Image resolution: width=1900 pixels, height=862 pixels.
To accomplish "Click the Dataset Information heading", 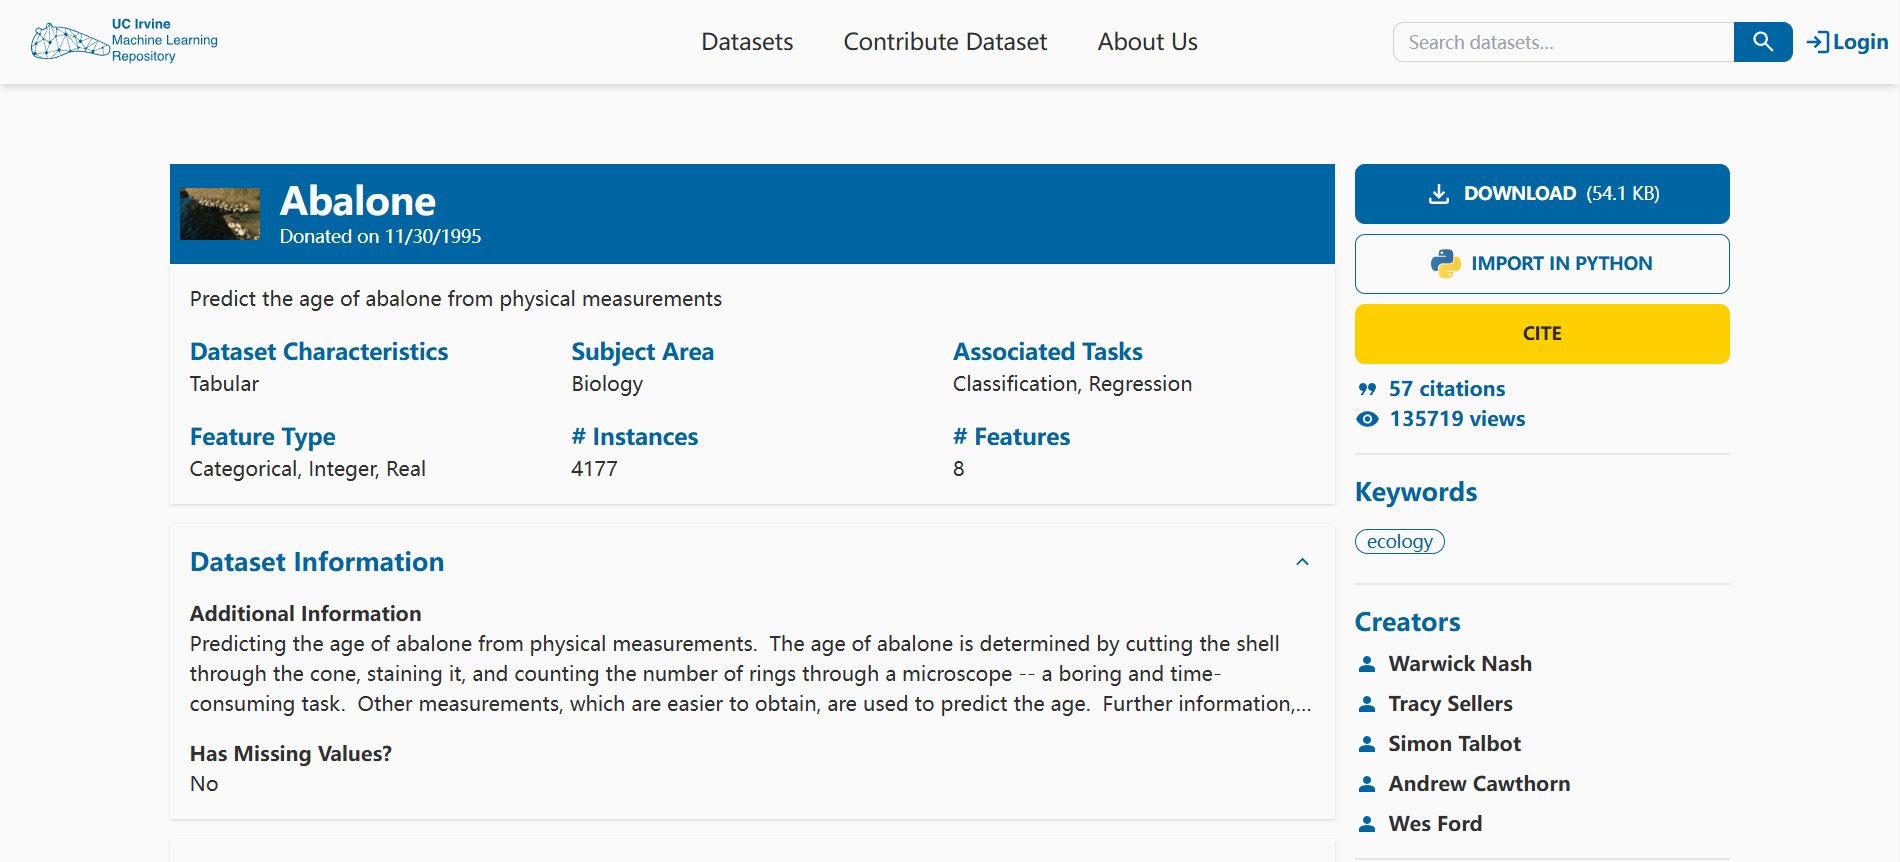I will click(x=317, y=562).
